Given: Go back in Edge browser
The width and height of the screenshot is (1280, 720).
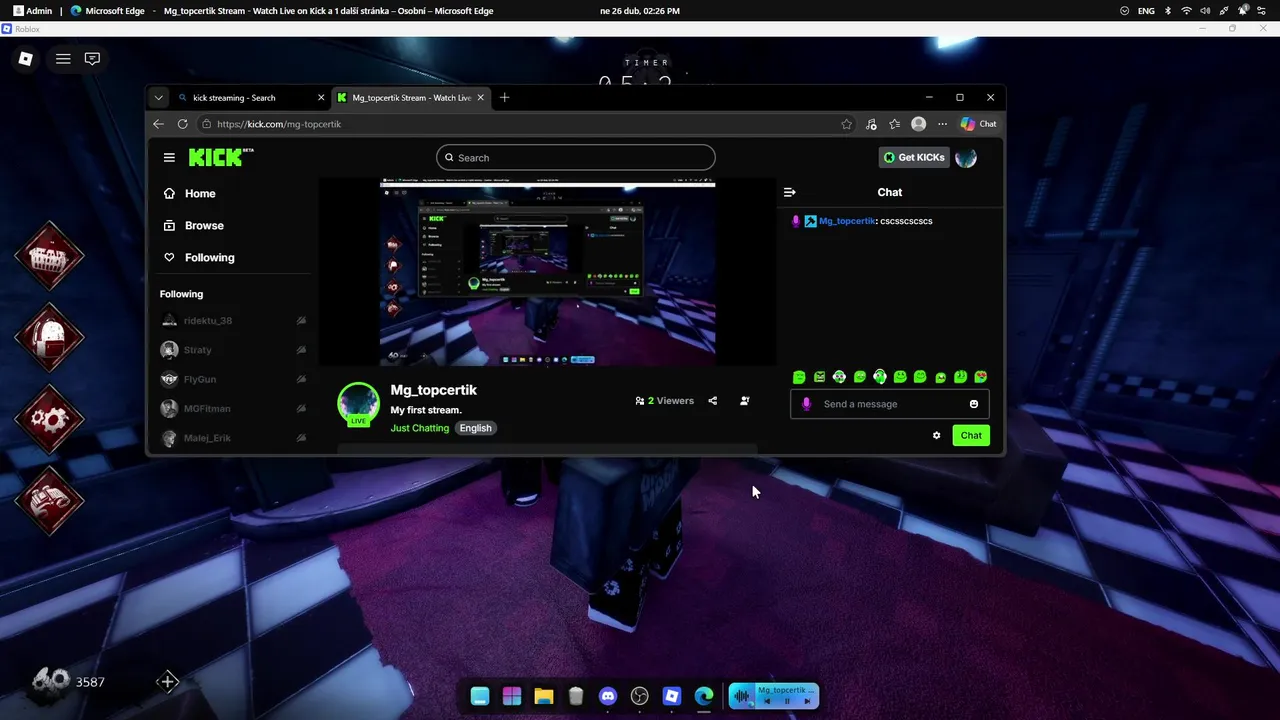Looking at the screenshot, I should (x=158, y=124).
